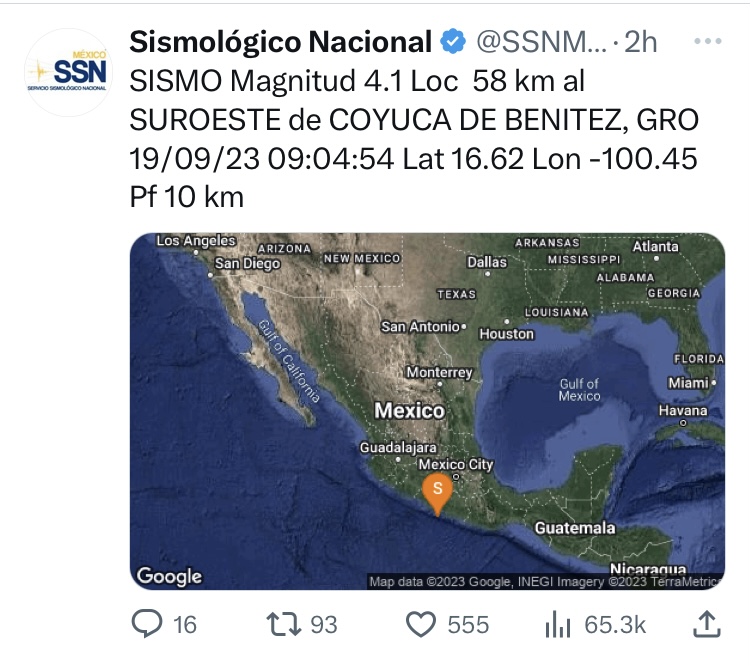750x666 pixels.
Task: Click the map data attribution text
Action: pyautogui.click(x=545, y=581)
